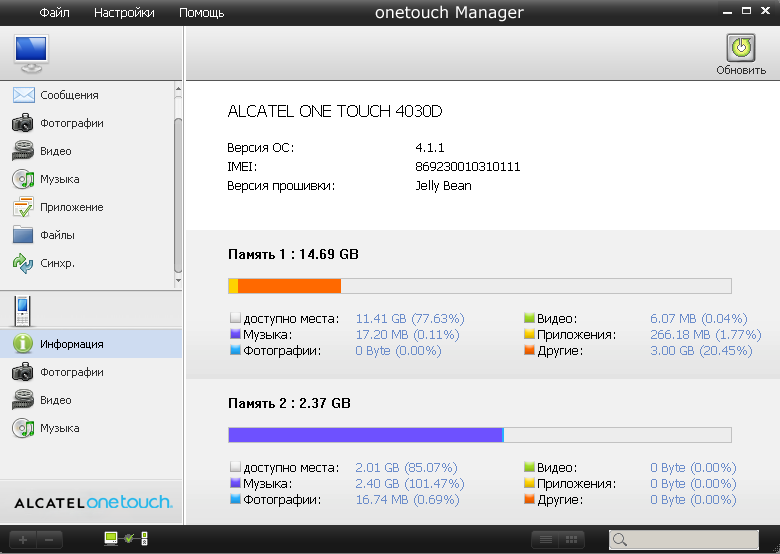This screenshot has width=780, height=554.
Task: Click the green Информация info icon
Action: coord(23,344)
